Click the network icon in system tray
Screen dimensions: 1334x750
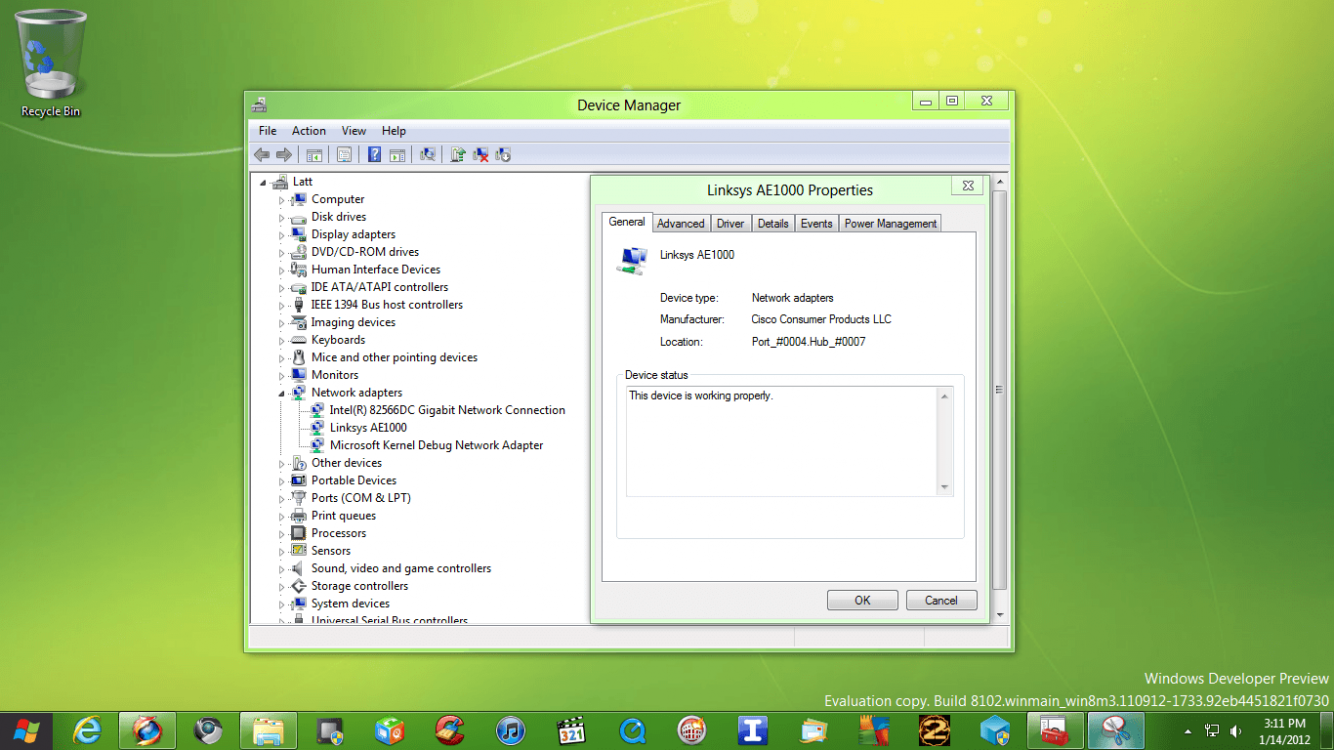(x=1212, y=731)
